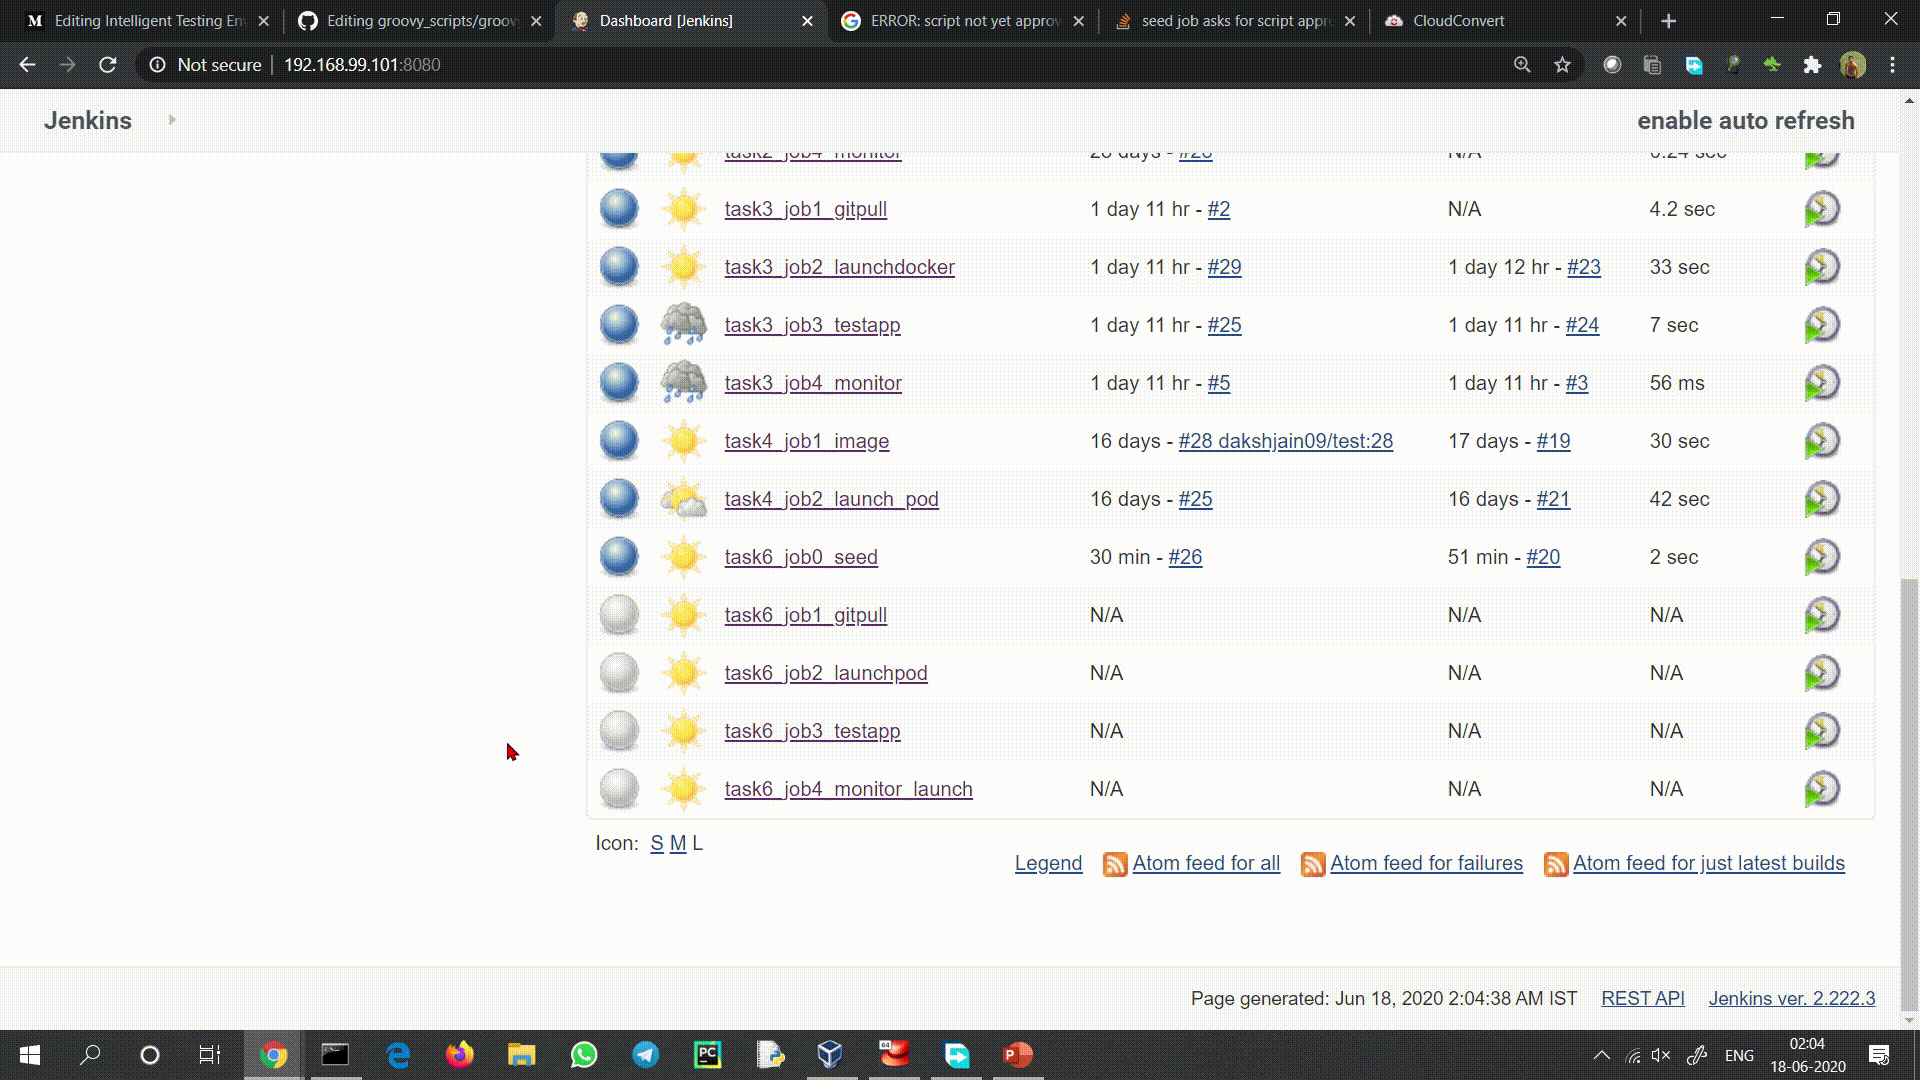Open WhatsApp from the taskbar
Screen dimensions: 1920x1080
coord(583,1055)
